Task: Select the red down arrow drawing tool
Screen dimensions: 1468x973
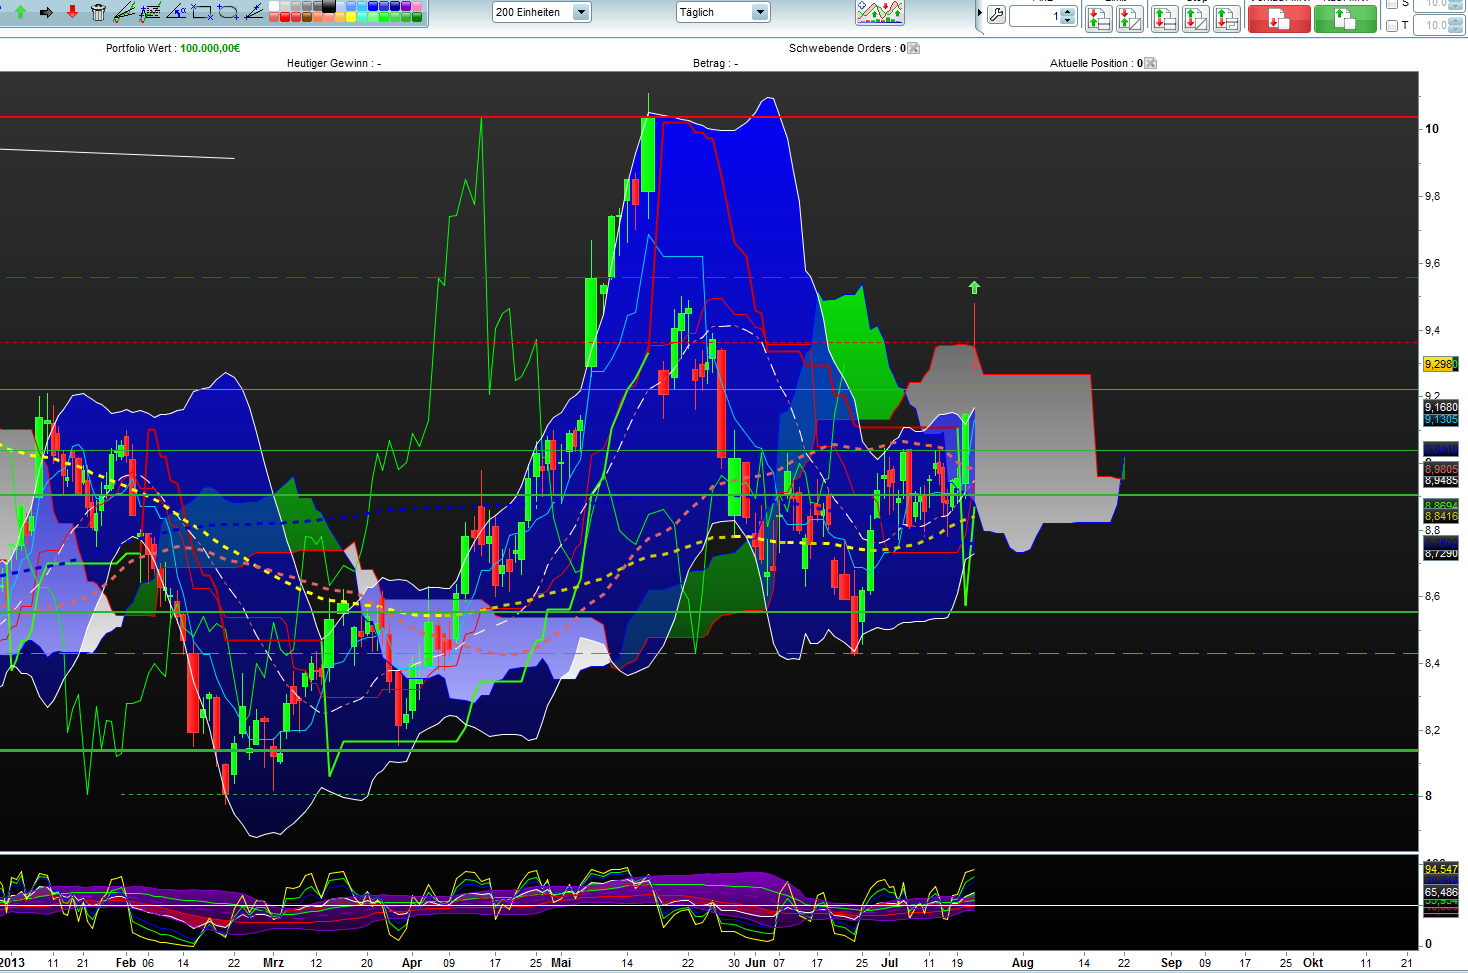Action: [x=72, y=12]
